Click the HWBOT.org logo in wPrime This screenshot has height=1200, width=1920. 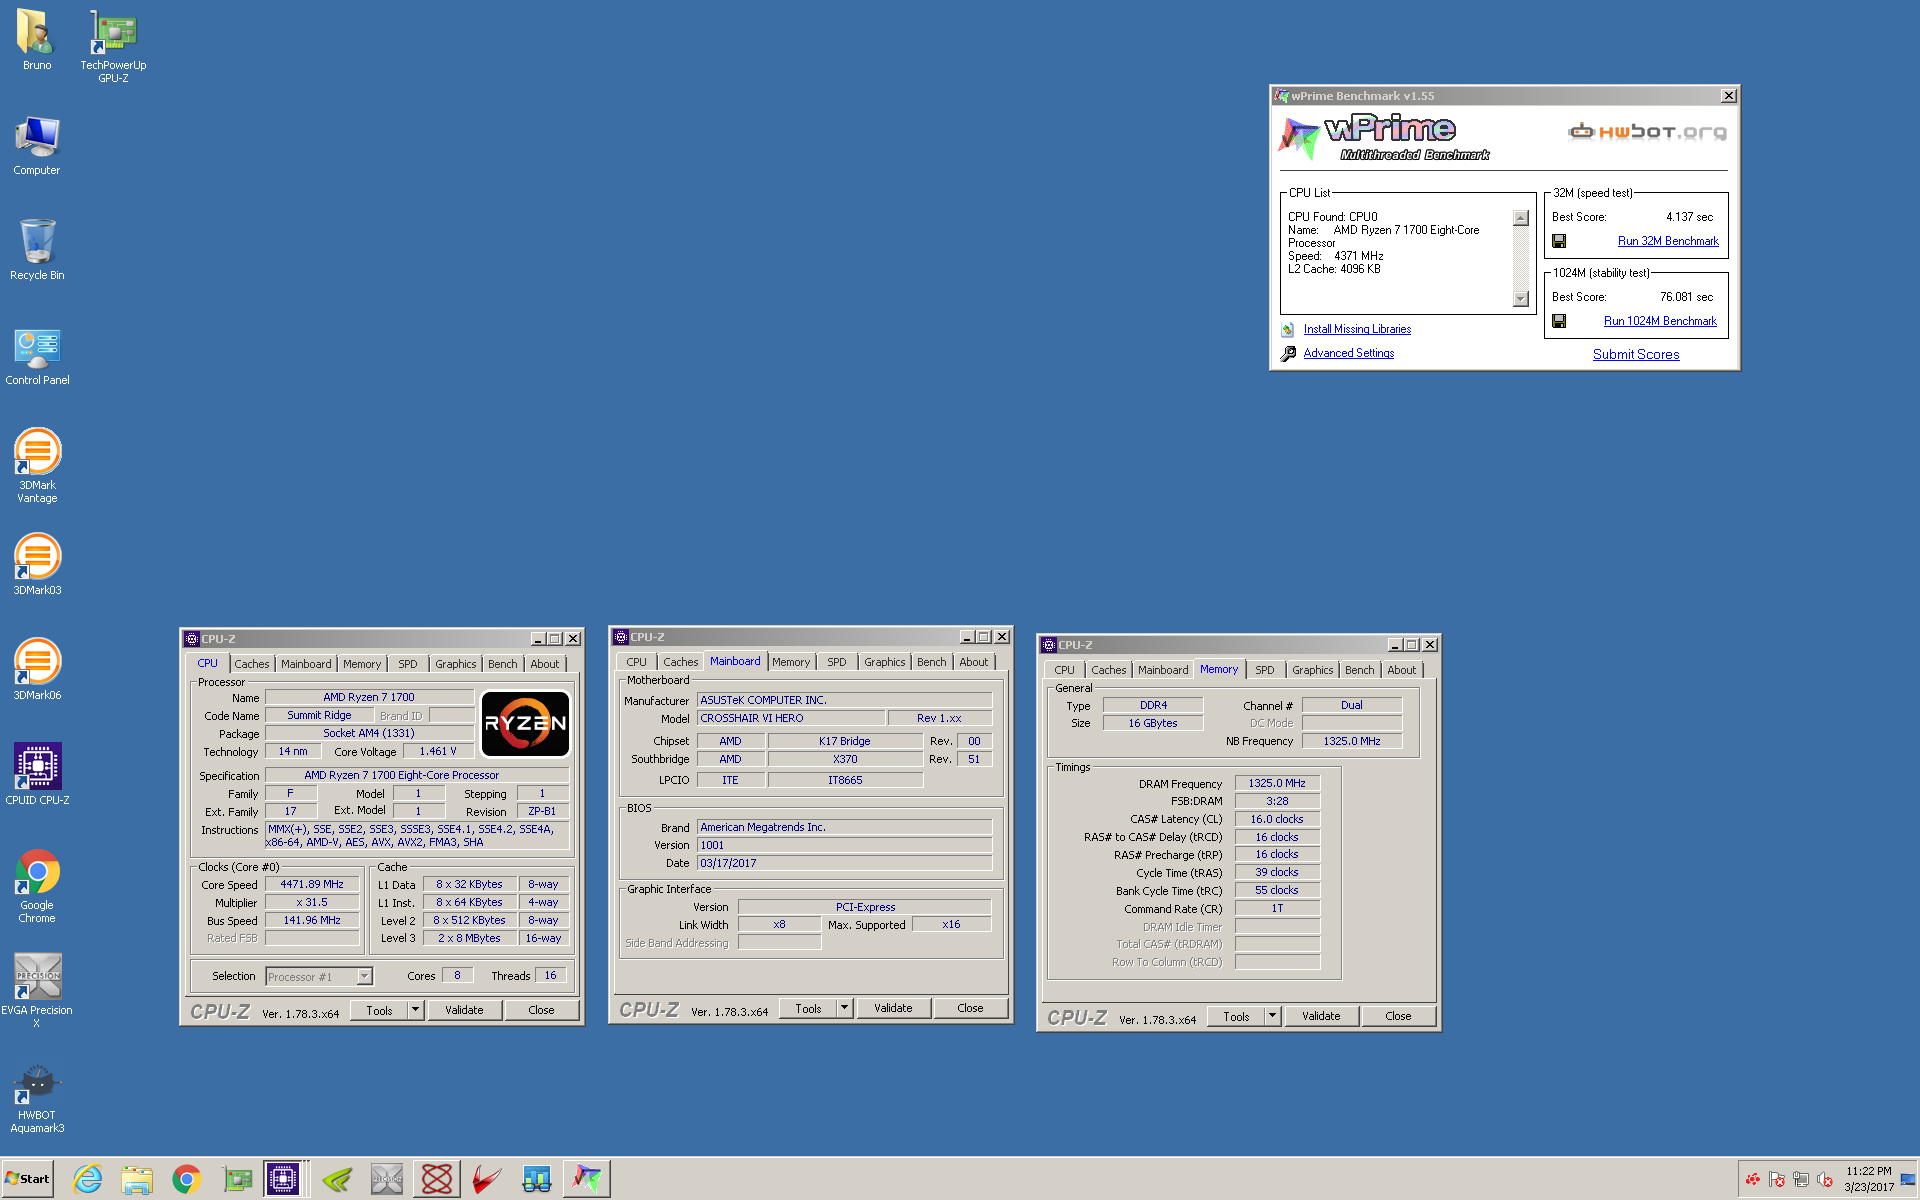click(1648, 132)
